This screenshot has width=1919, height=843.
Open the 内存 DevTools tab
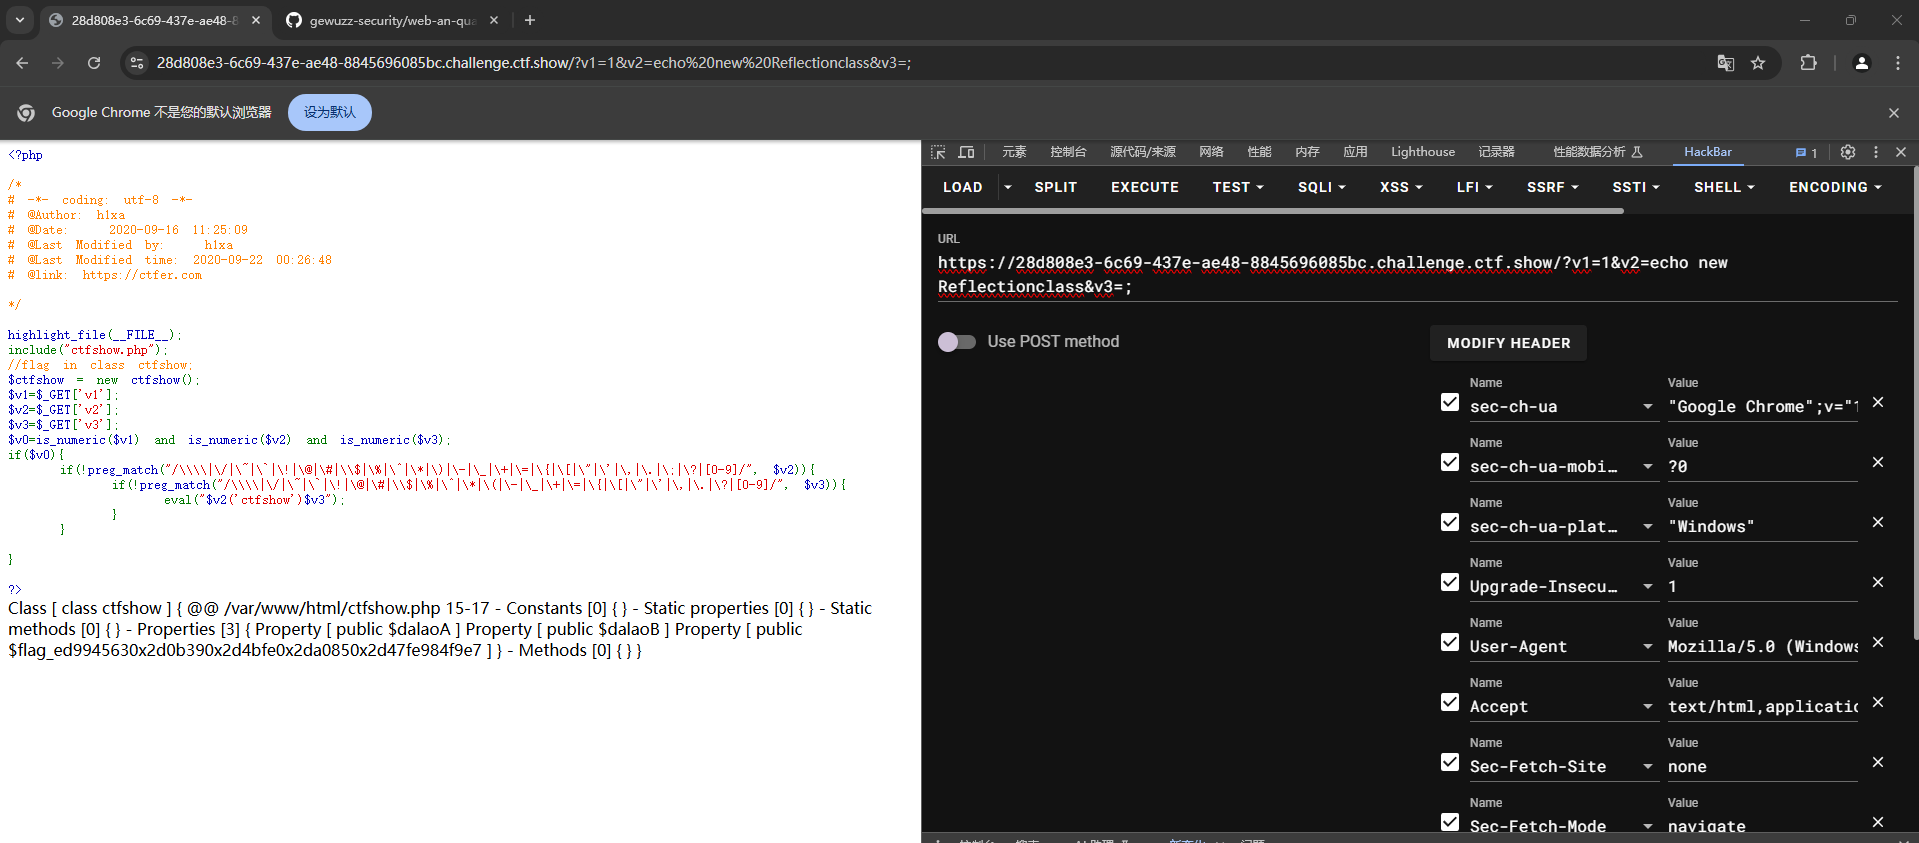[x=1307, y=152]
